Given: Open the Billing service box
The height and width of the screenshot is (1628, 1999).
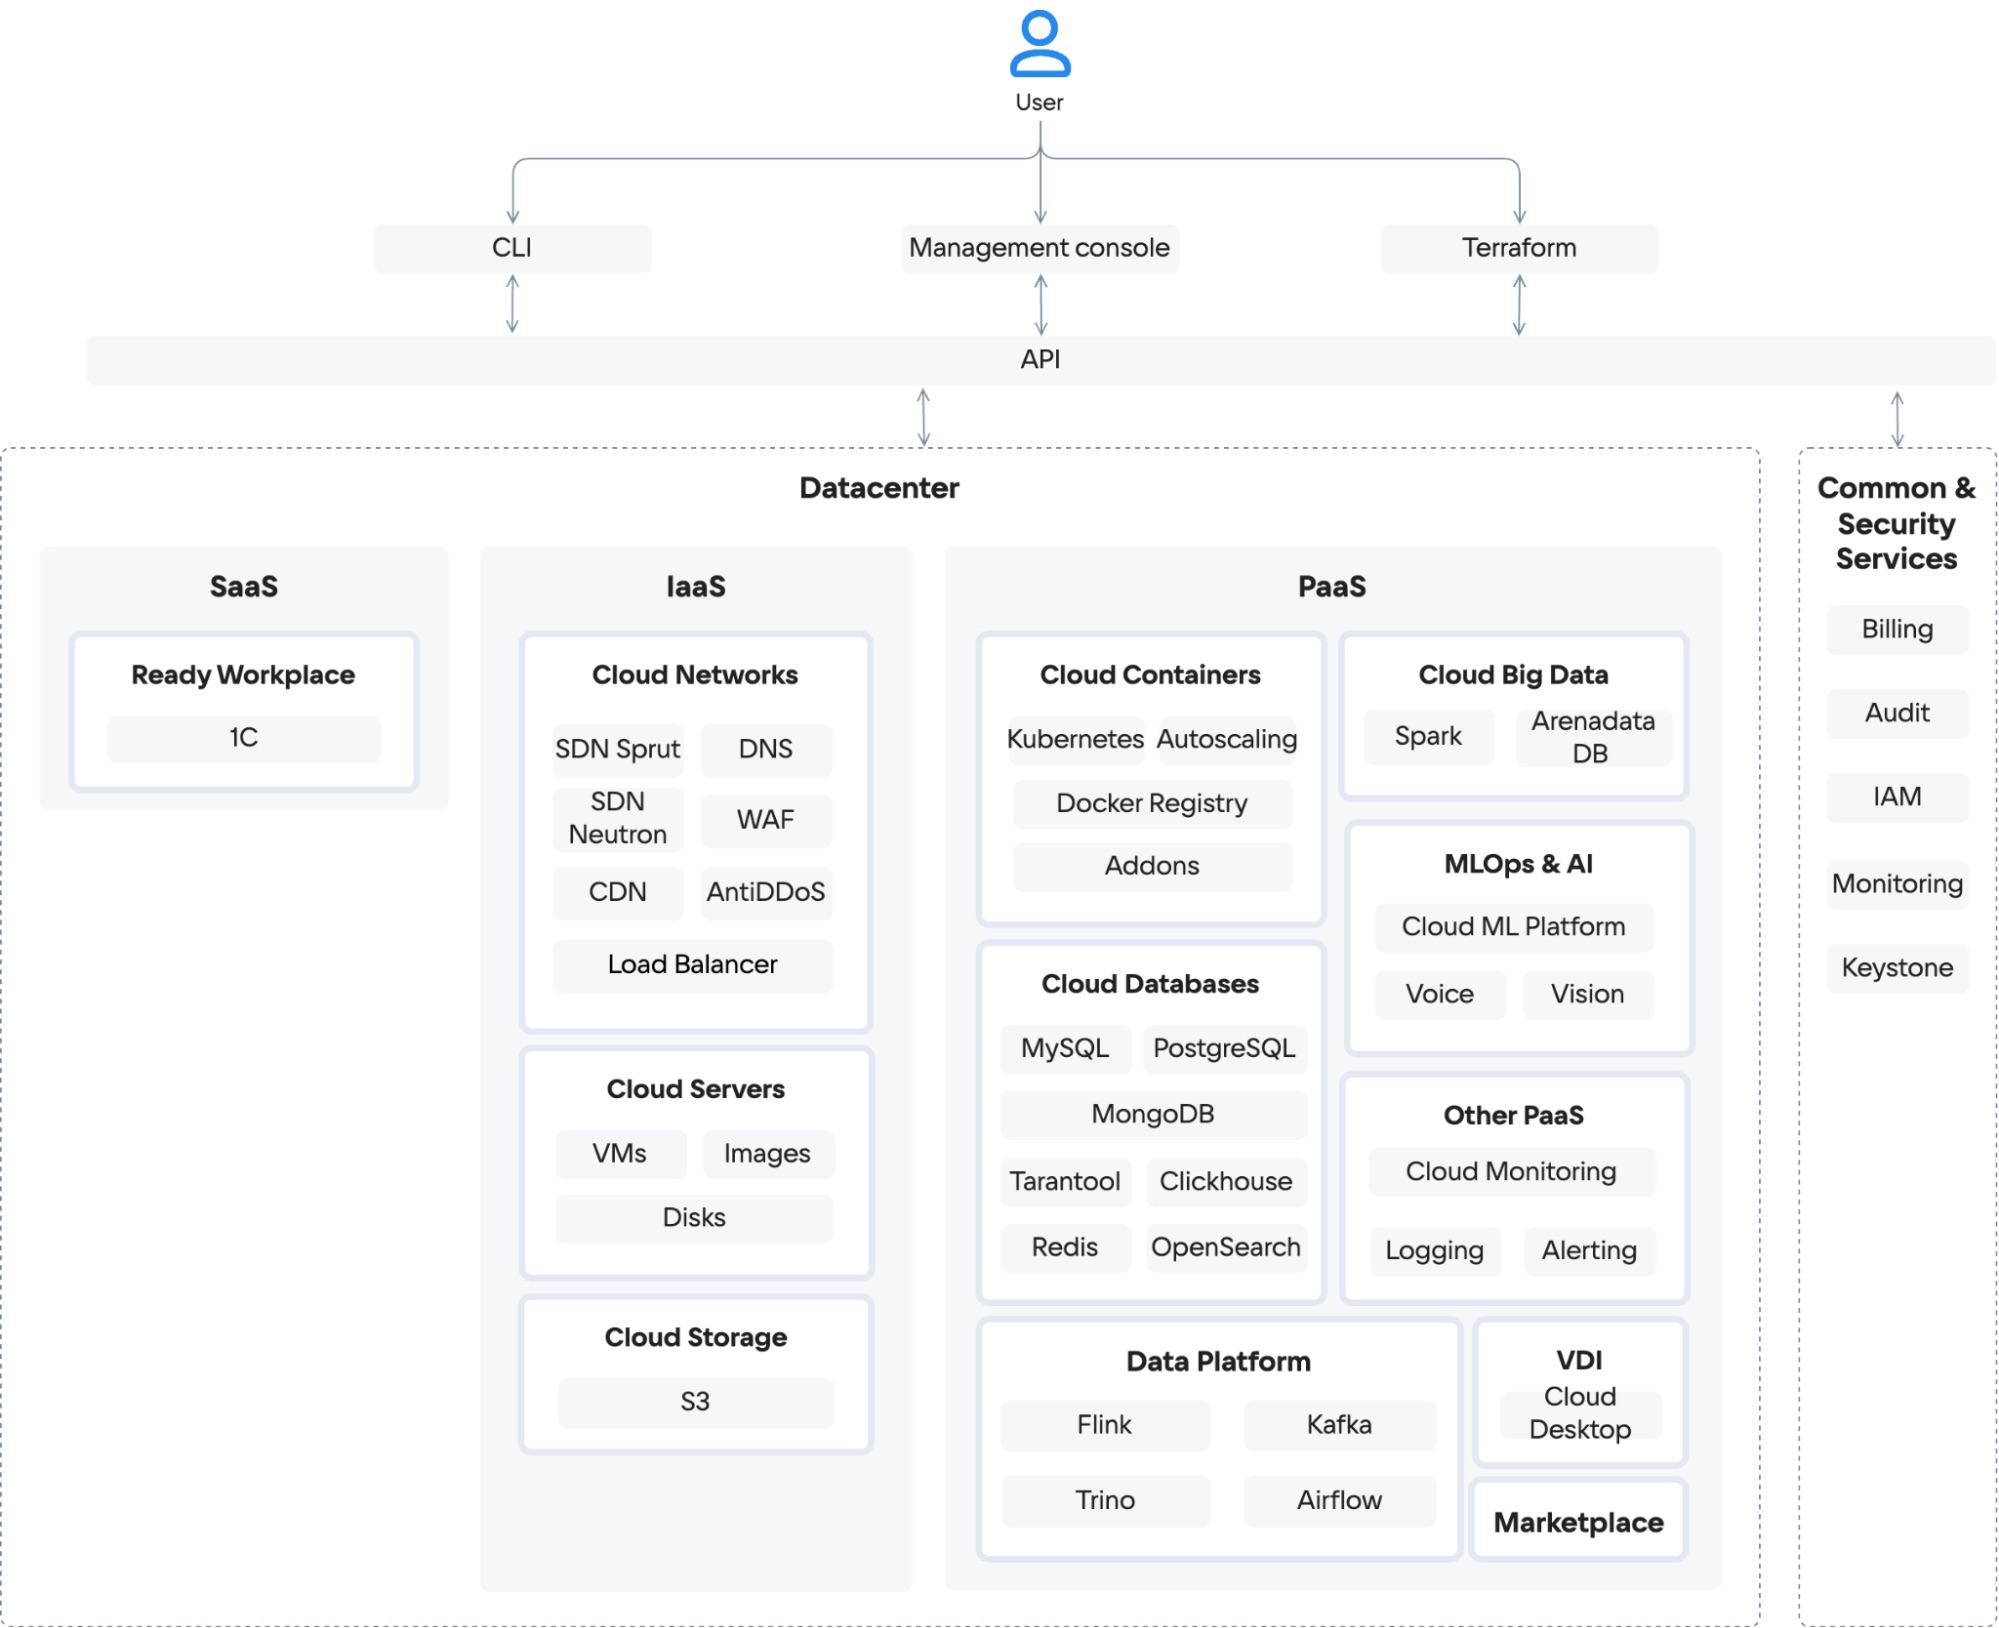Looking at the screenshot, I should (x=1896, y=630).
